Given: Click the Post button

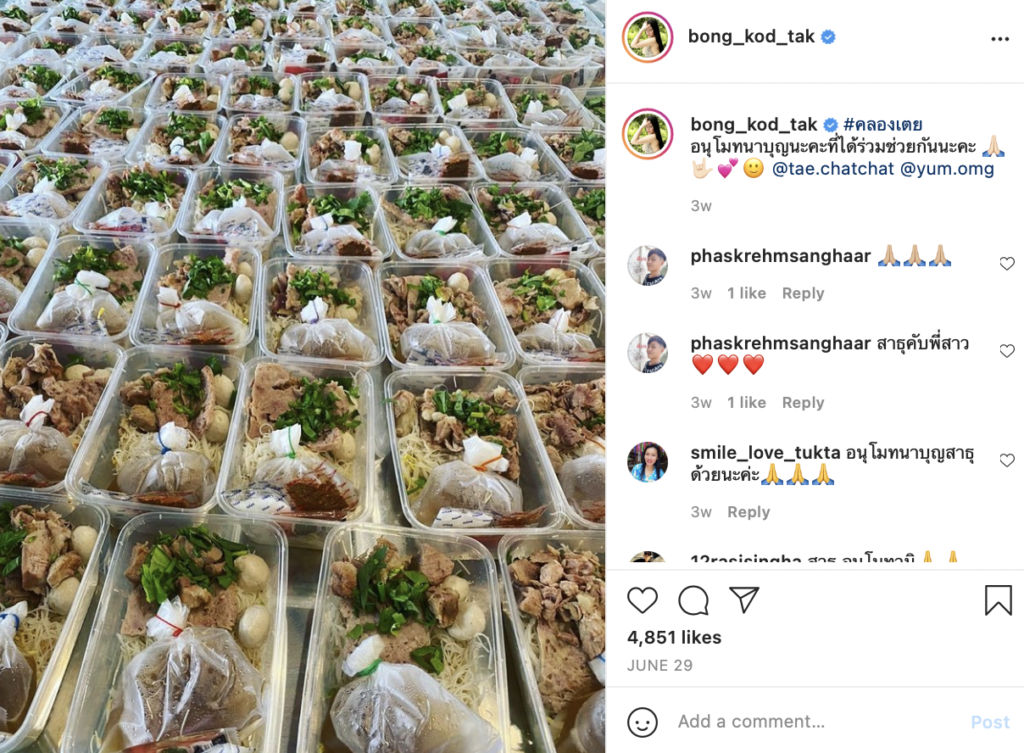Looking at the screenshot, I should coord(990,722).
